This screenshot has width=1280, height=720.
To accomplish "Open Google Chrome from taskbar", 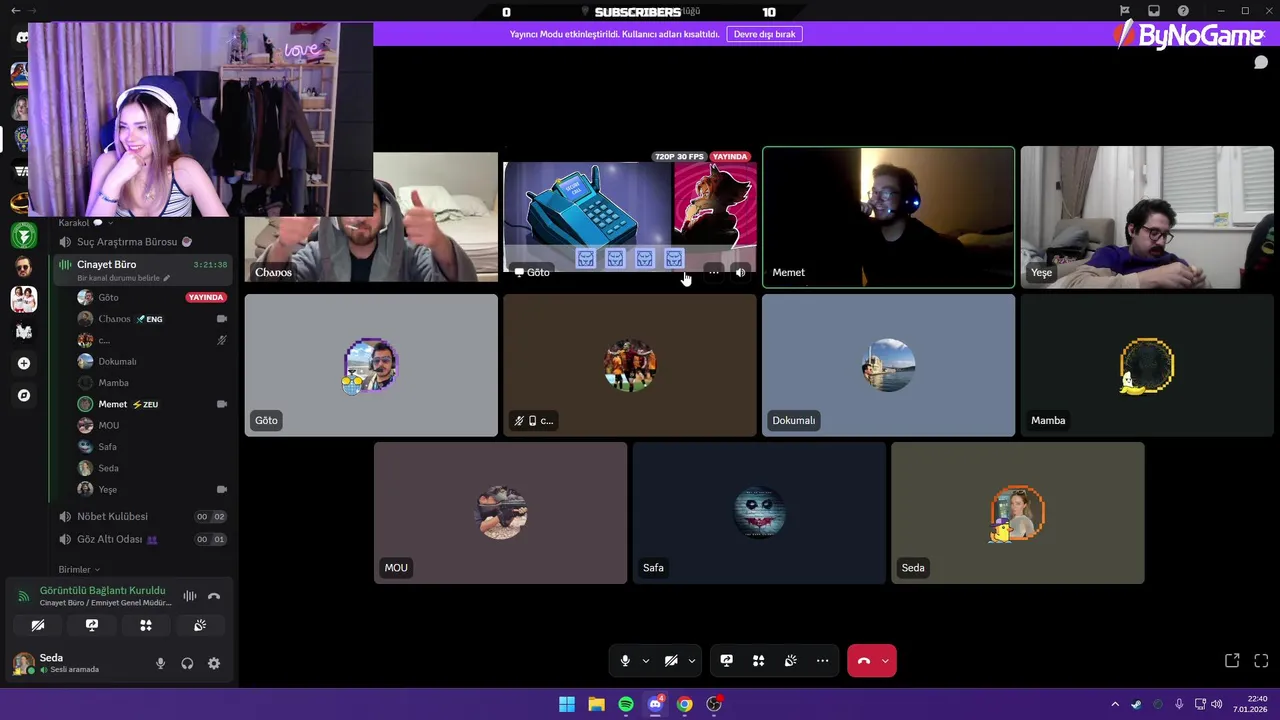I will point(685,704).
